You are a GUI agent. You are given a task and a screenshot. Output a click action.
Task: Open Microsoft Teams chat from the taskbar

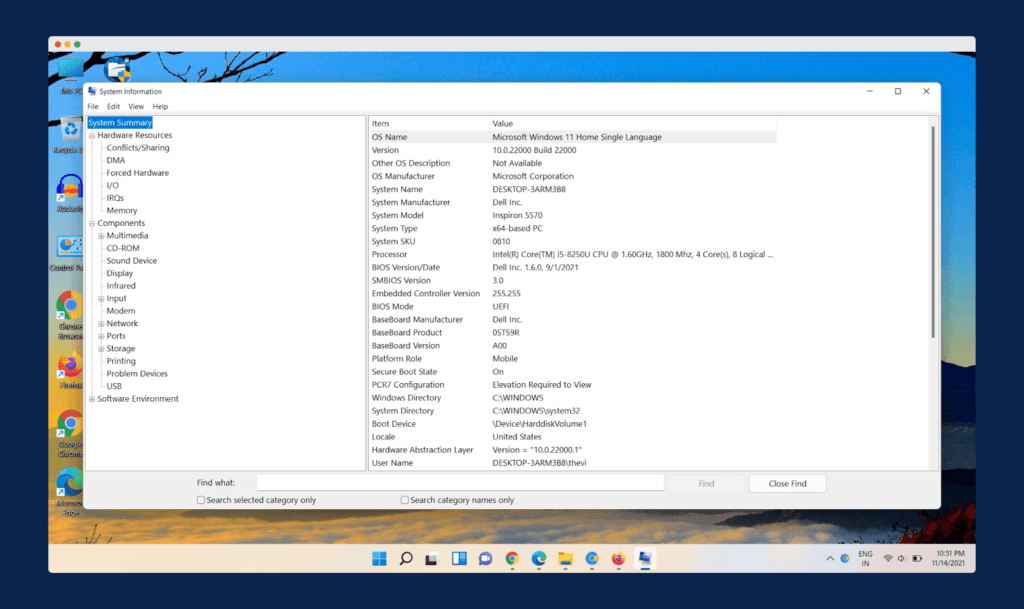point(484,559)
